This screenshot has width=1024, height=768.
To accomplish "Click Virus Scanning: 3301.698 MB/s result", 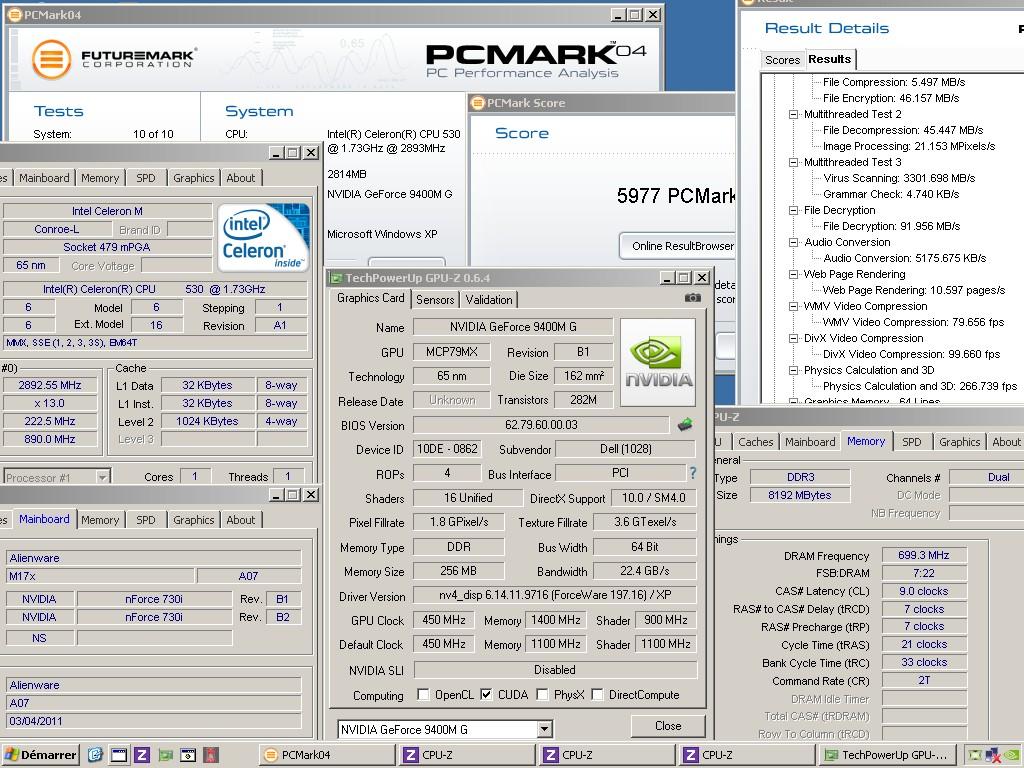I will point(899,178).
